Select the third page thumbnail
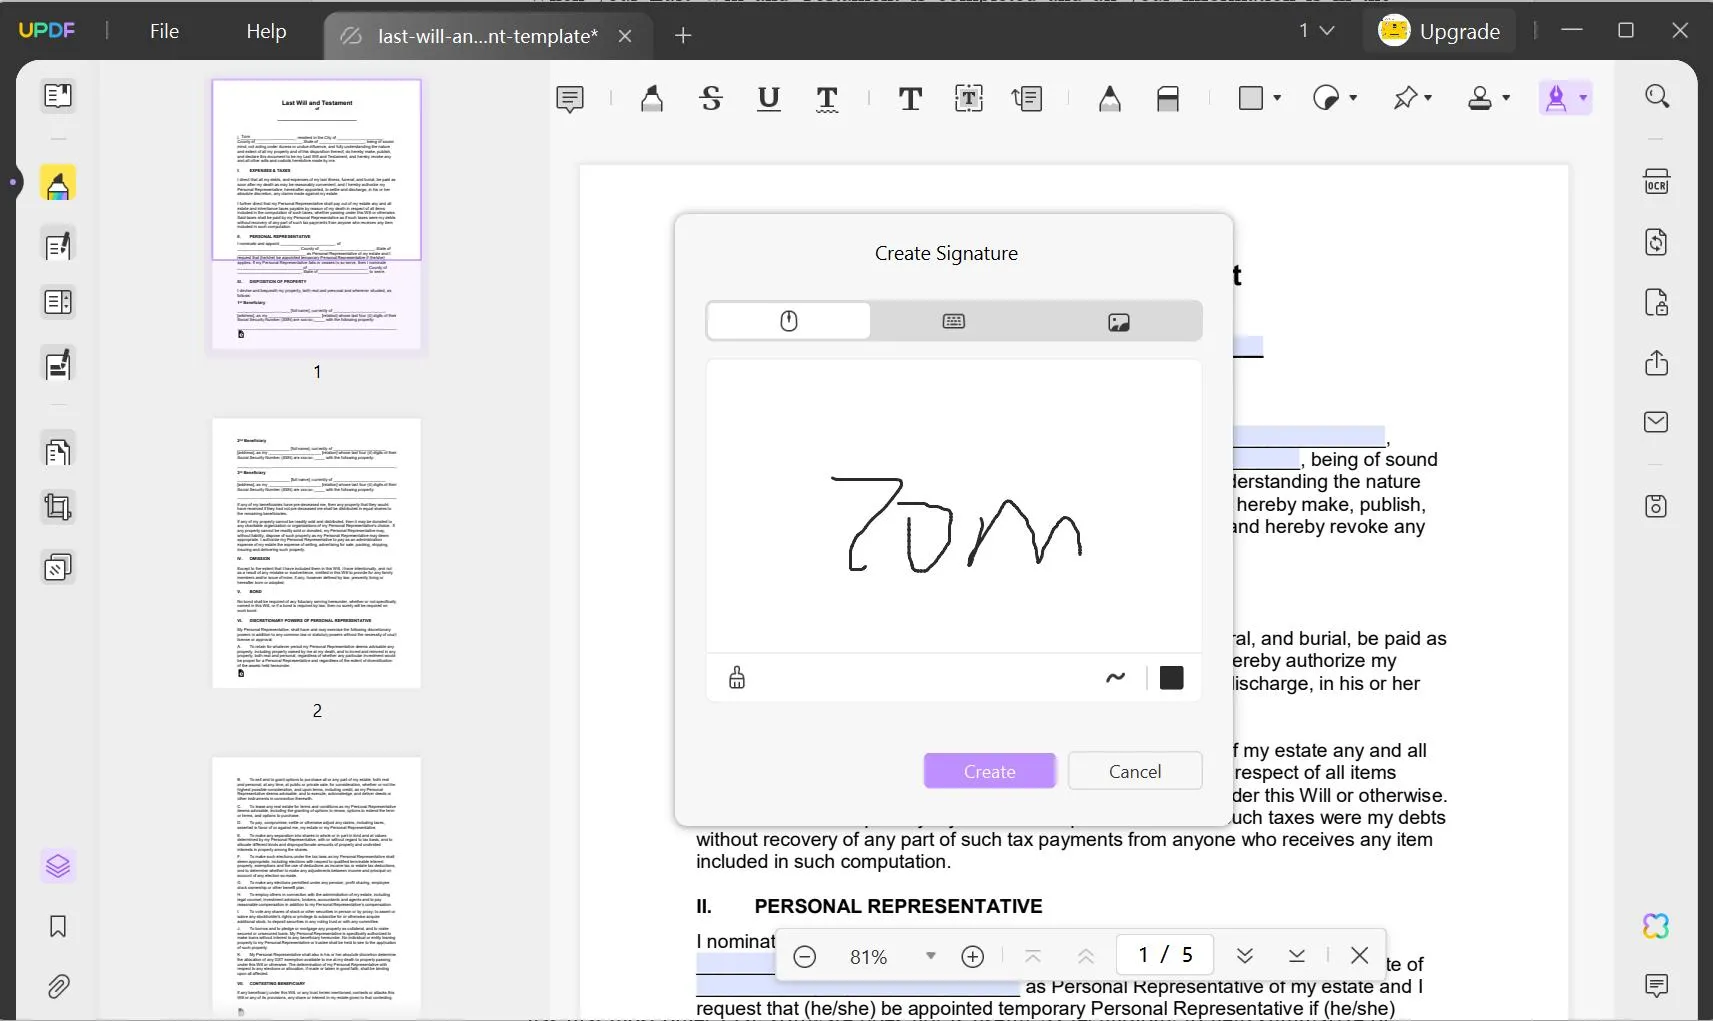This screenshot has width=1713, height=1021. click(x=317, y=887)
